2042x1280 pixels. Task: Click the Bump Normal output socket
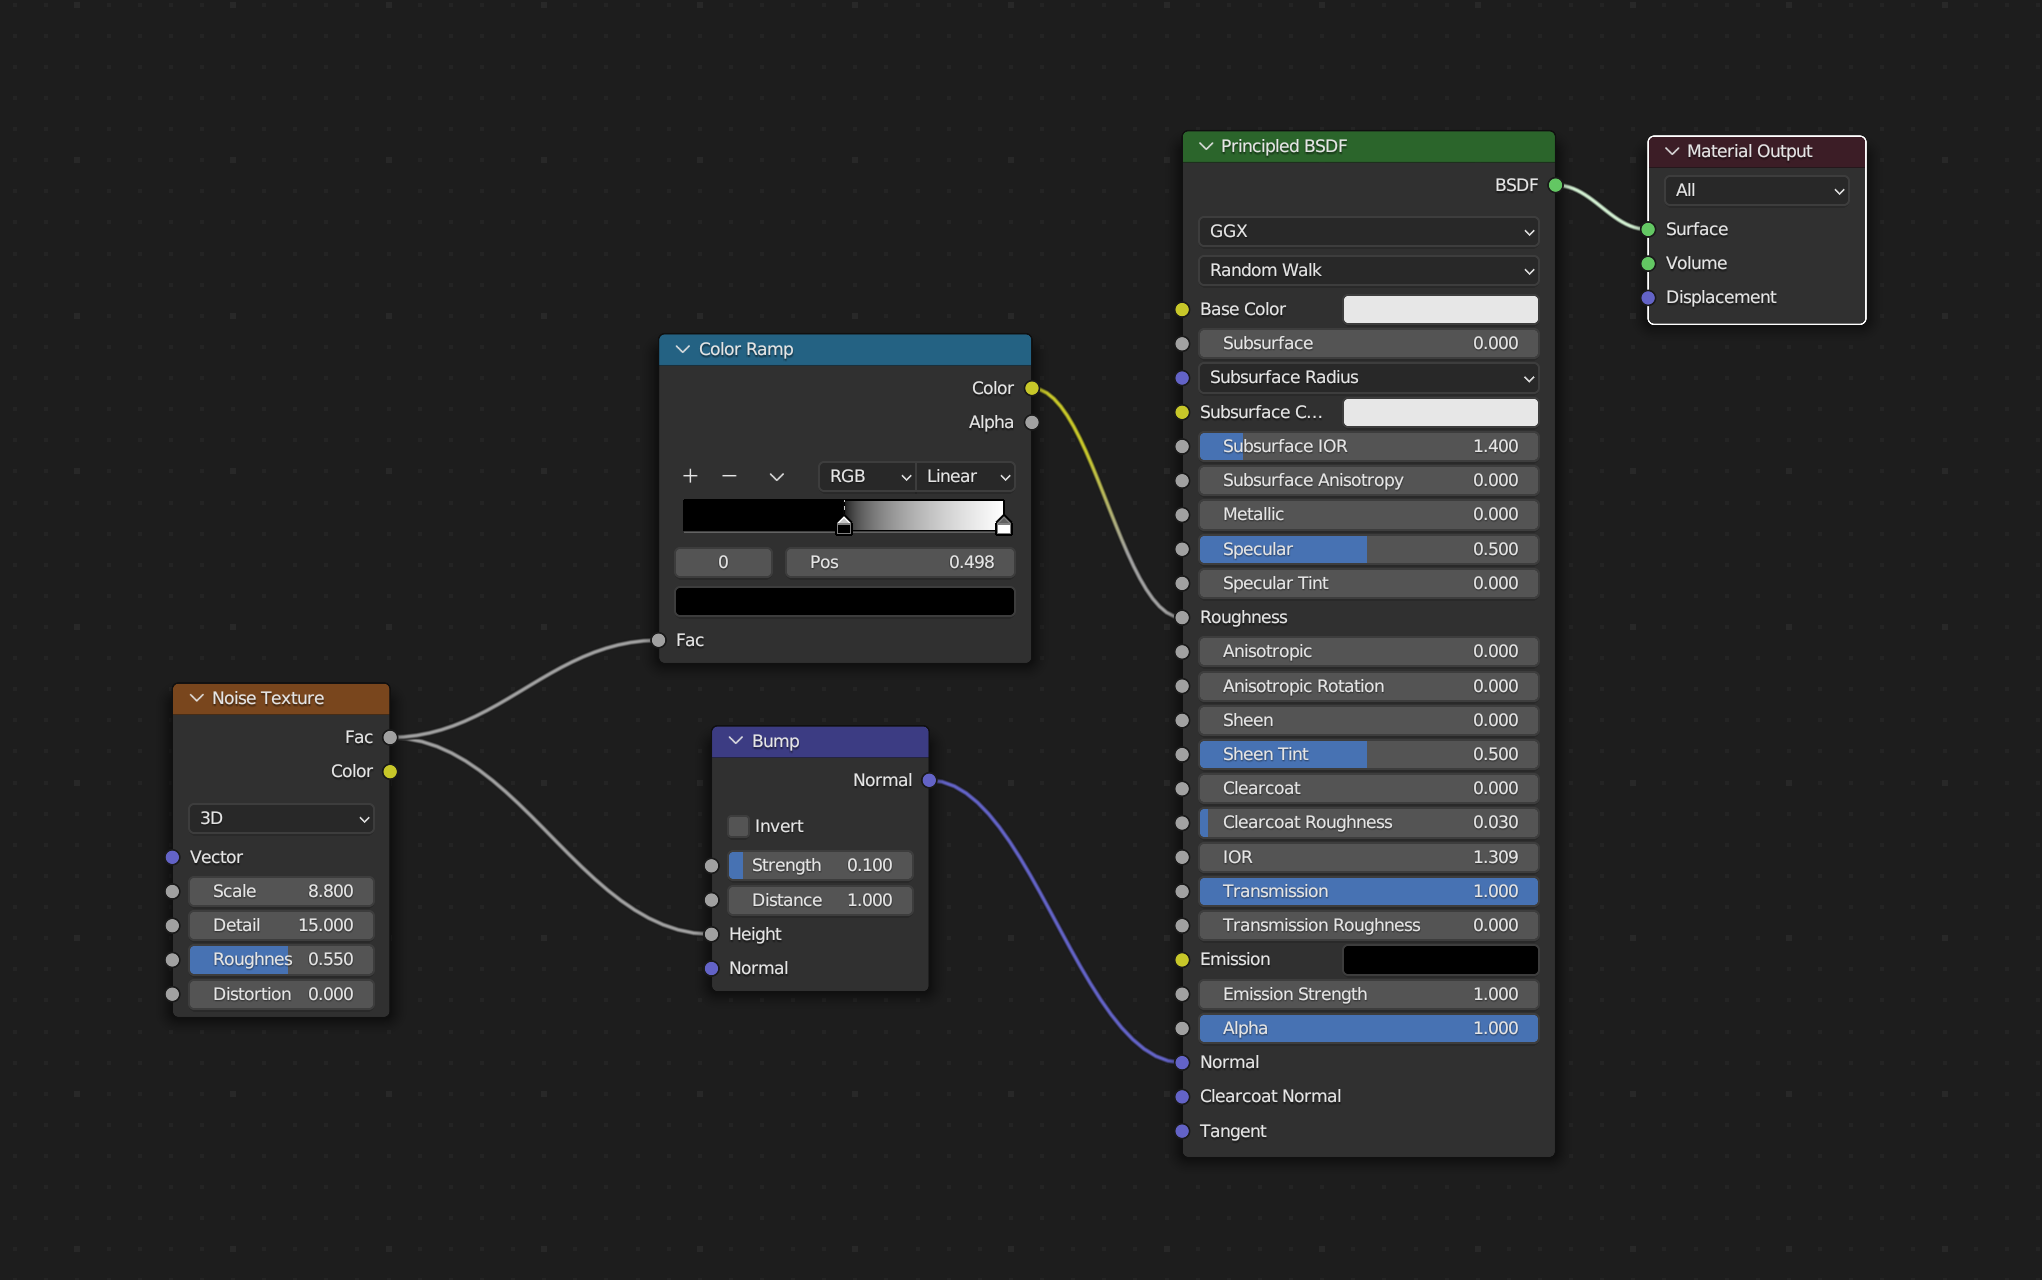pyautogui.click(x=929, y=781)
